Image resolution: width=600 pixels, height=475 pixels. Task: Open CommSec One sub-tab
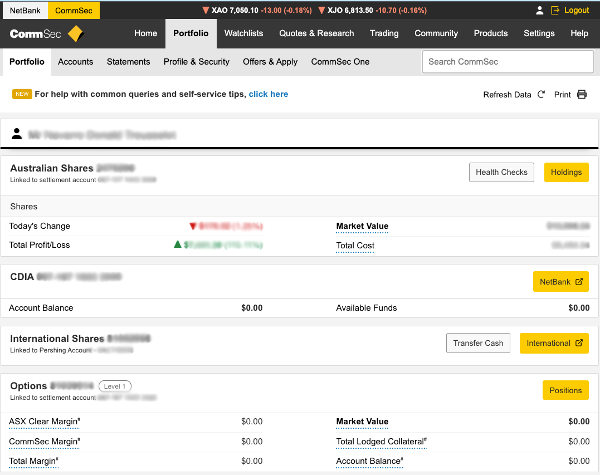tap(340, 62)
